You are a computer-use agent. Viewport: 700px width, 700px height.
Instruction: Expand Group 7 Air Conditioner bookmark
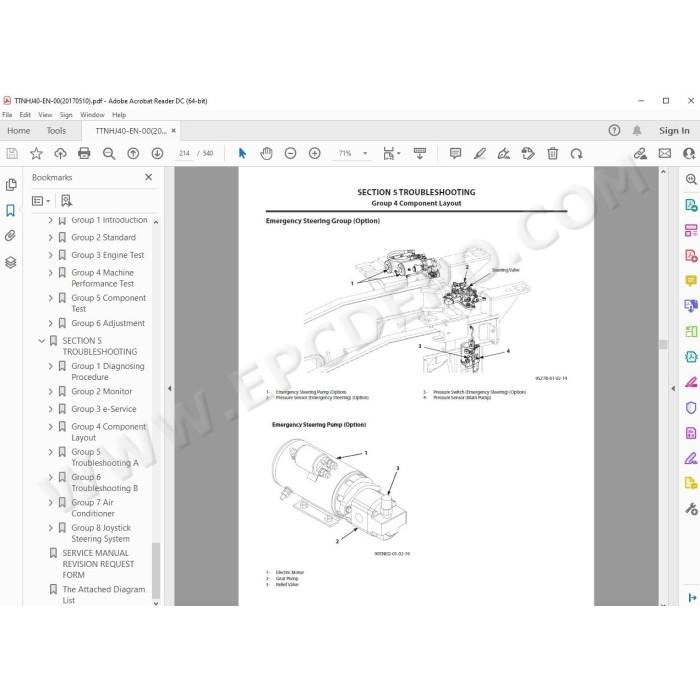(x=50, y=503)
